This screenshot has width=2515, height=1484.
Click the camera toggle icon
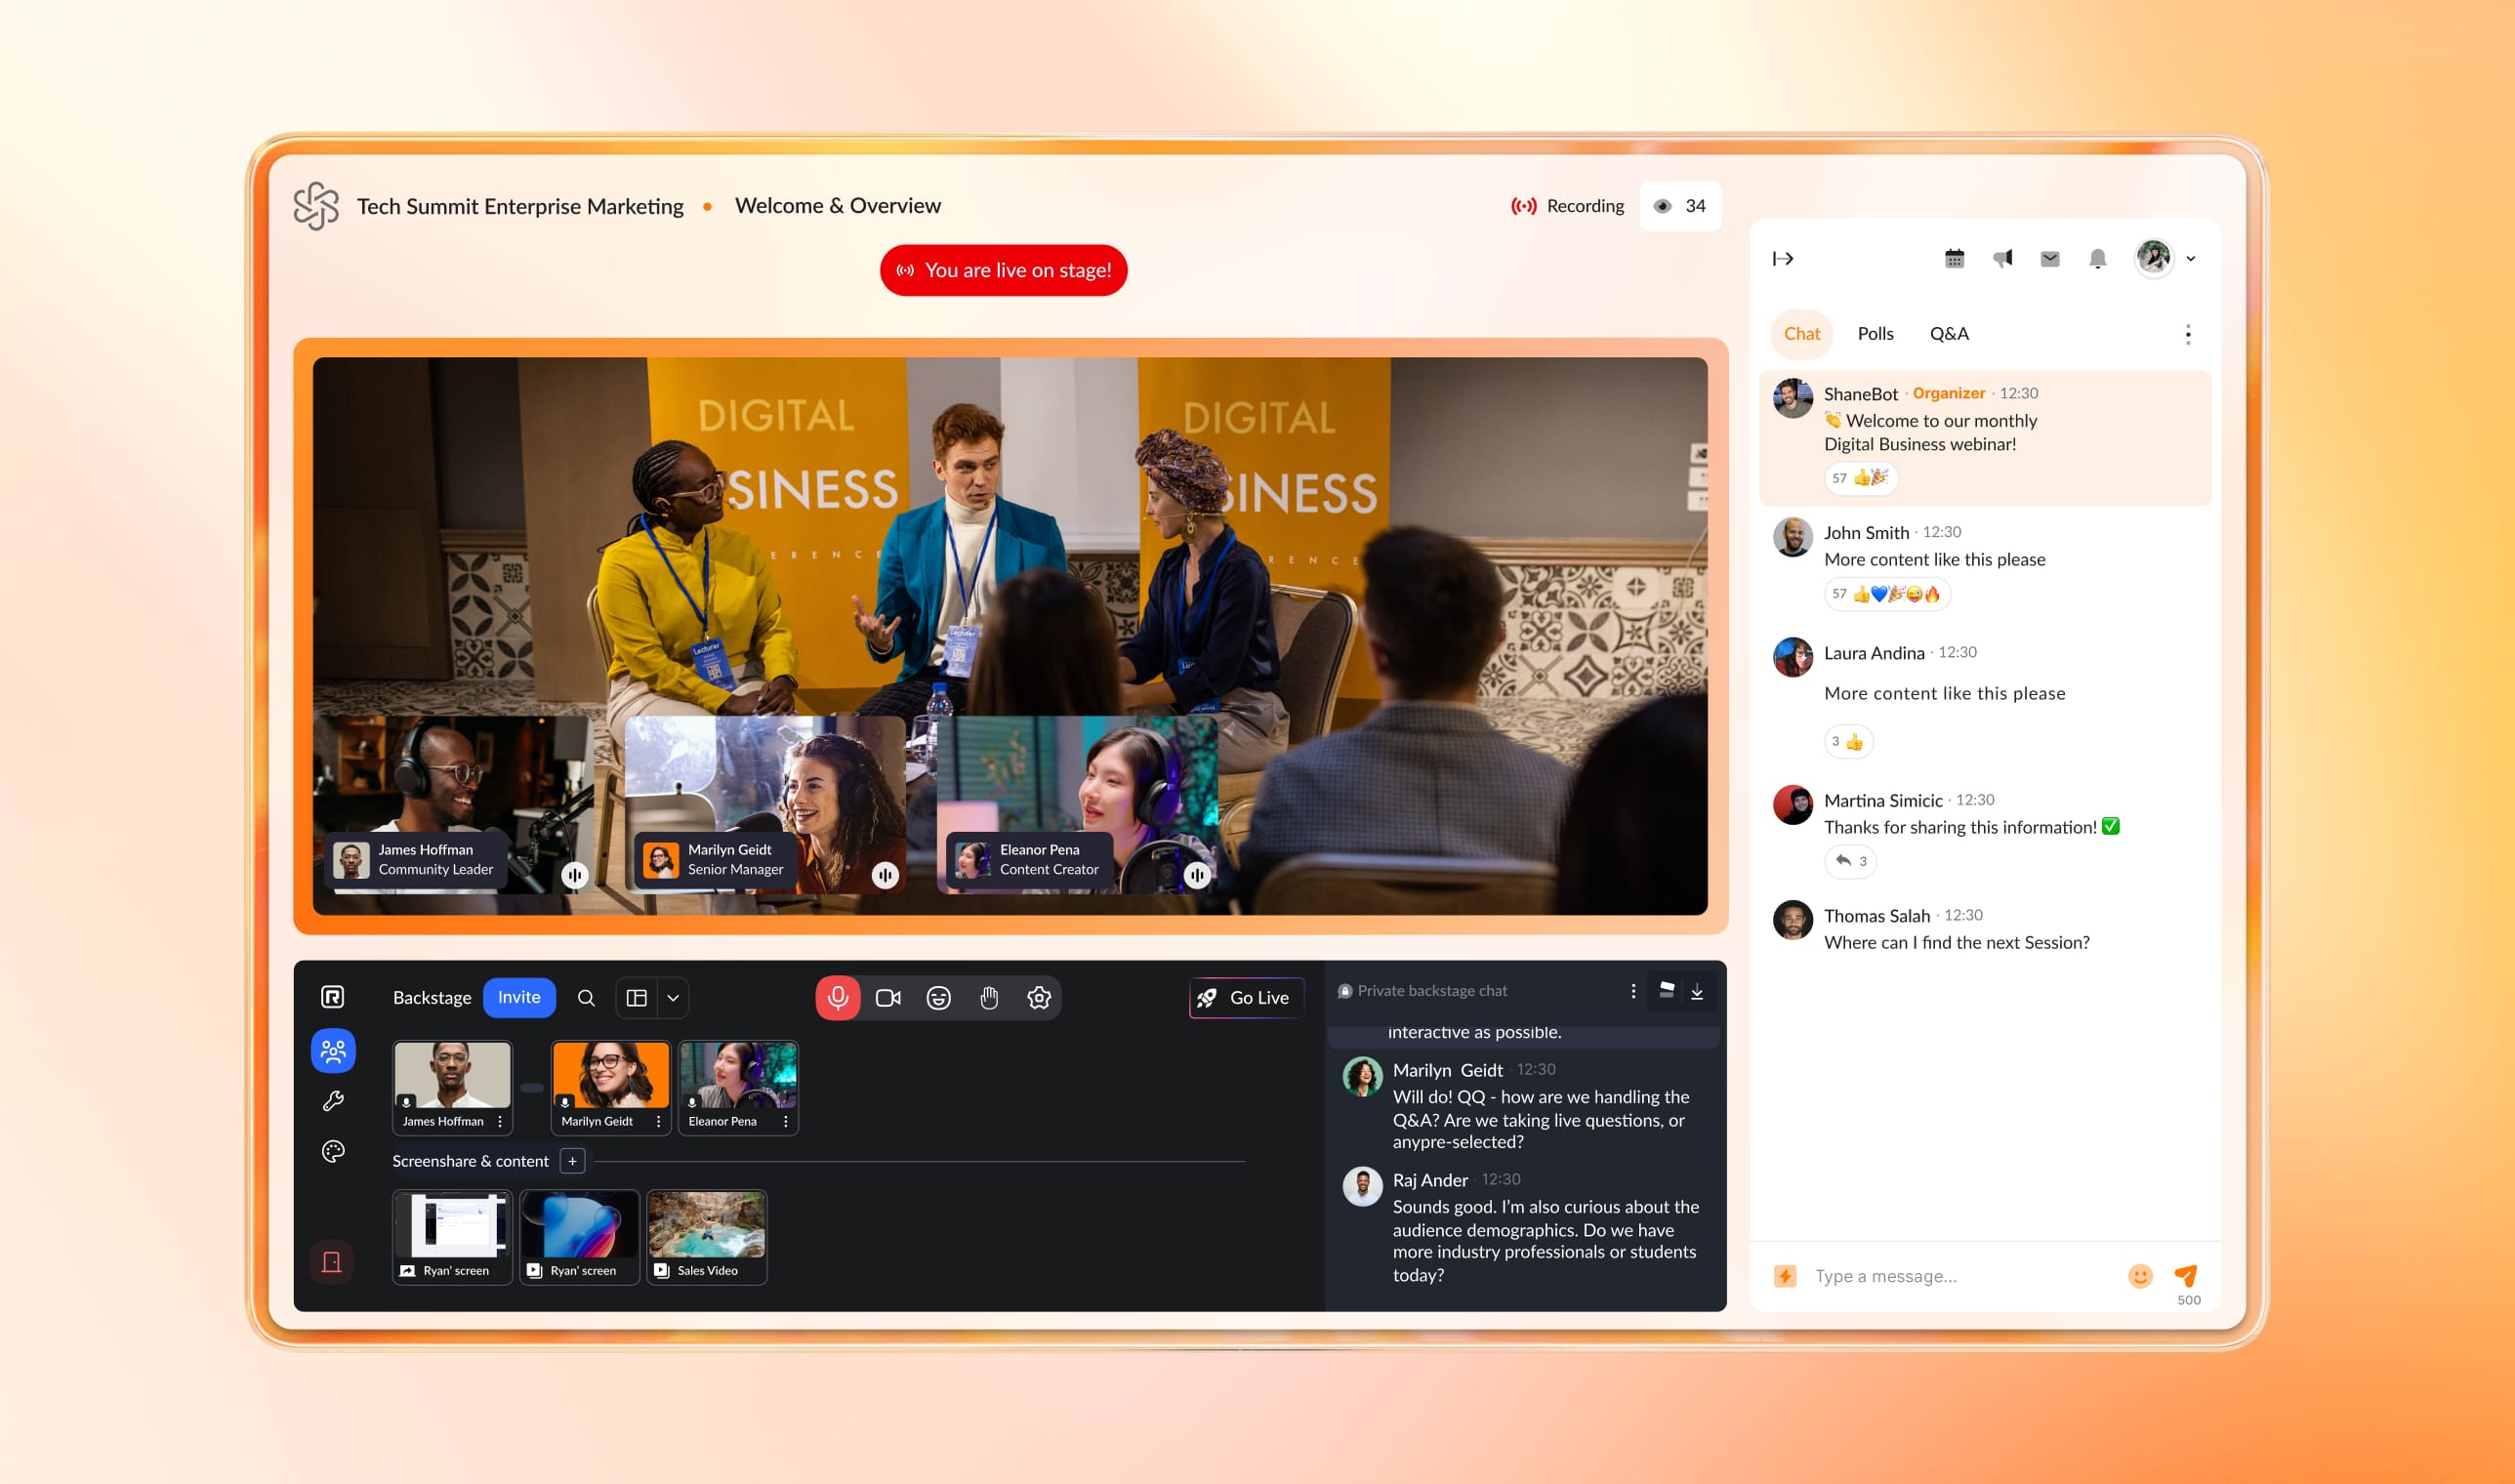coord(888,998)
